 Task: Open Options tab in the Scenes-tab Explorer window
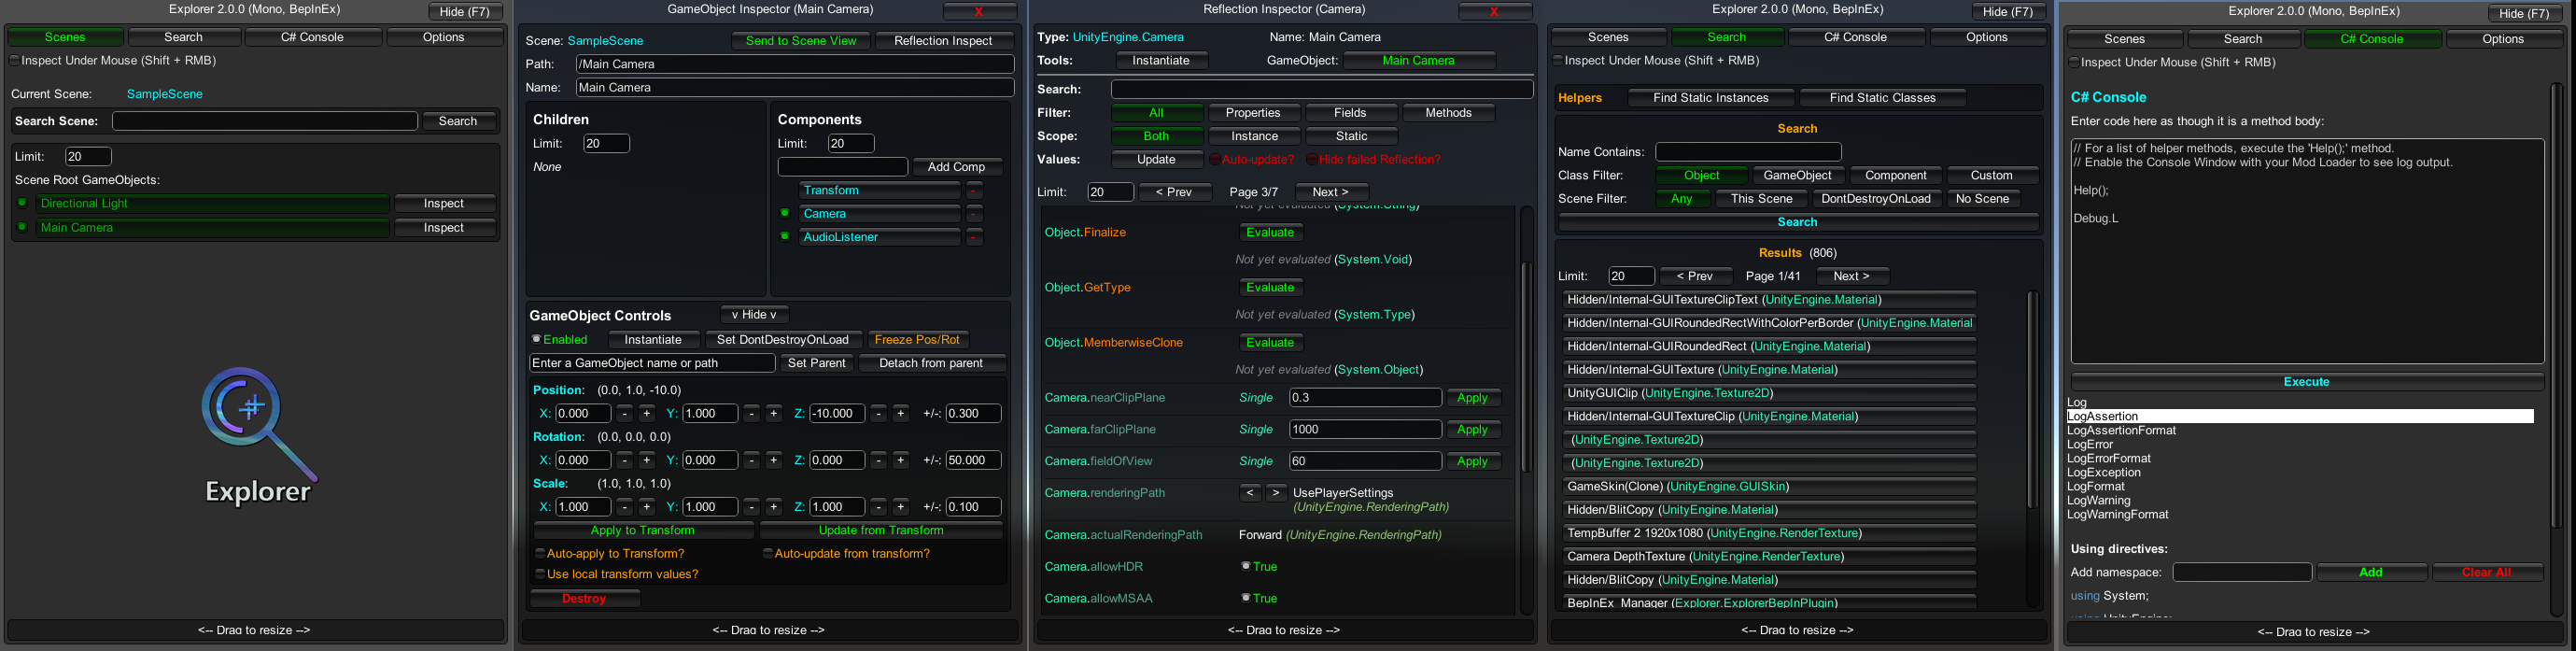444,37
